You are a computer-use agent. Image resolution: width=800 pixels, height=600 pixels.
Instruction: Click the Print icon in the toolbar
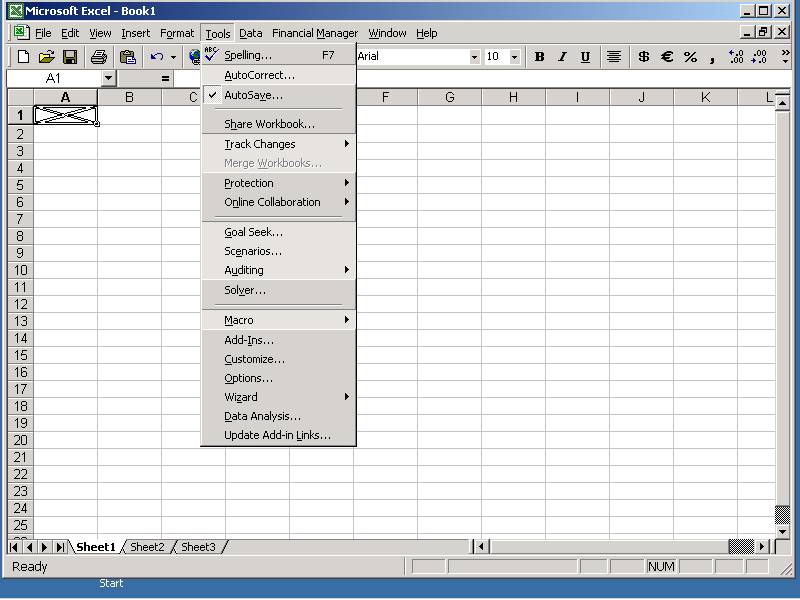[99, 57]
